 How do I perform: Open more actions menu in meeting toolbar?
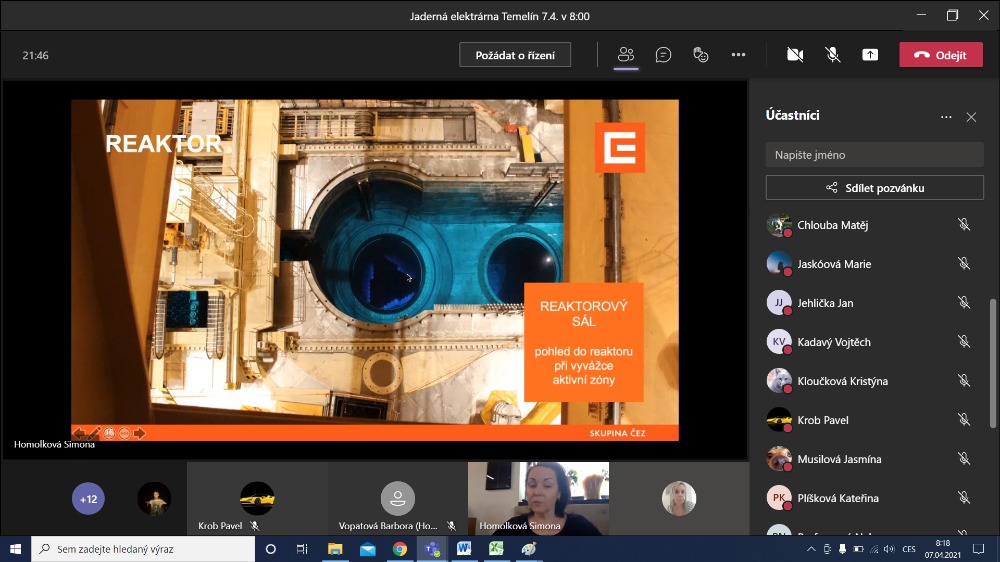738,55
